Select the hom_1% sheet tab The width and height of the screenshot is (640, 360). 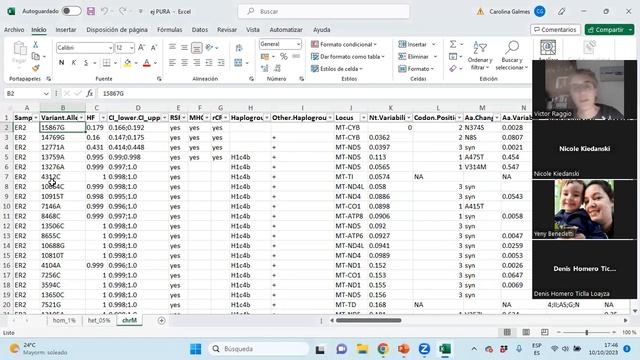pos(64,320)
